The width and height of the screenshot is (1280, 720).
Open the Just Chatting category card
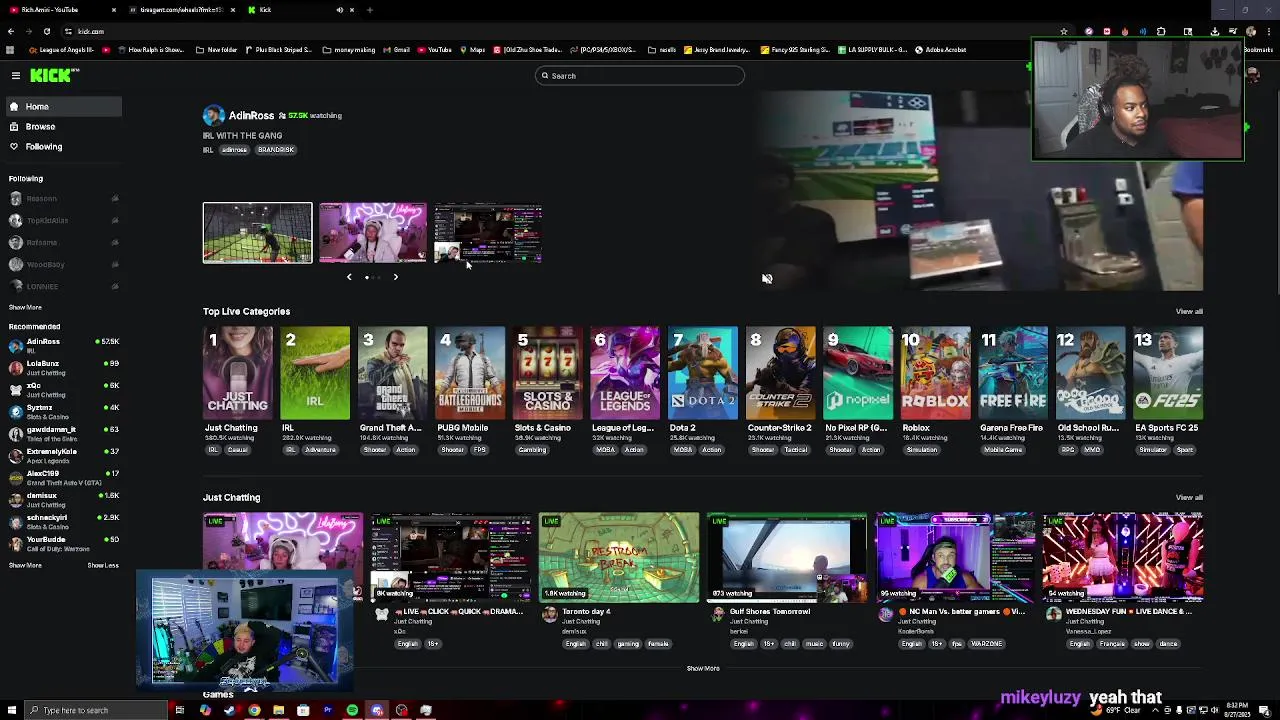click(x=238, y=372)
